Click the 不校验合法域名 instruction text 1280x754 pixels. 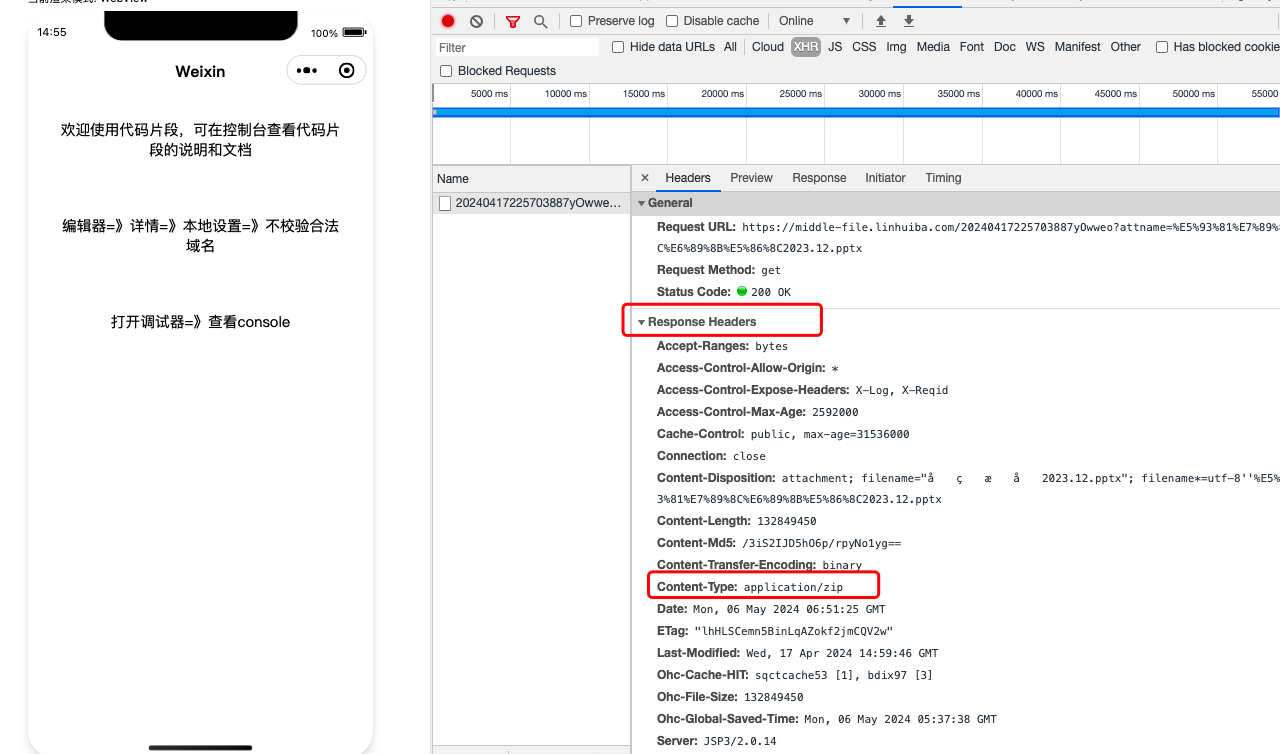coord(200,236)
